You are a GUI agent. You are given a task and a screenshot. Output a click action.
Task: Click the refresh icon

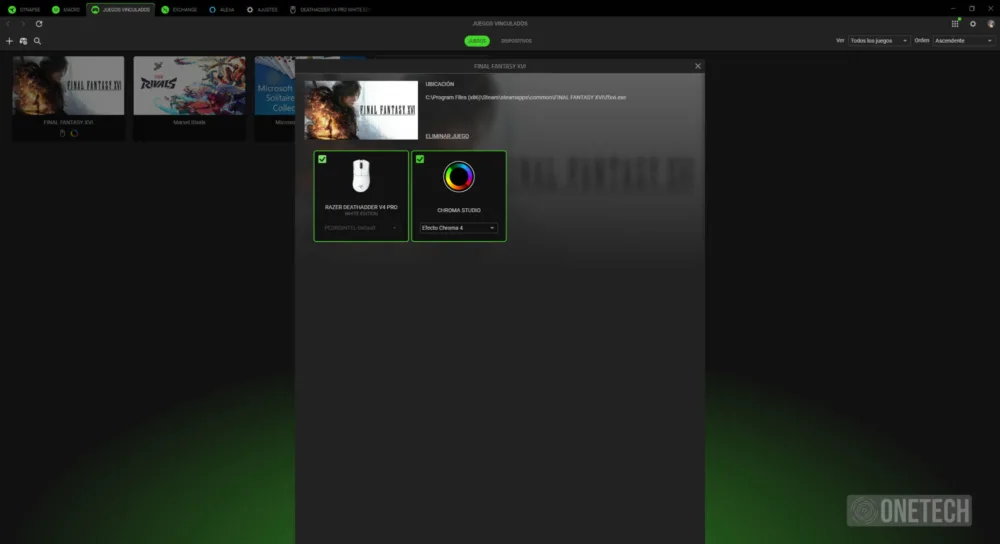coord(39,24)
